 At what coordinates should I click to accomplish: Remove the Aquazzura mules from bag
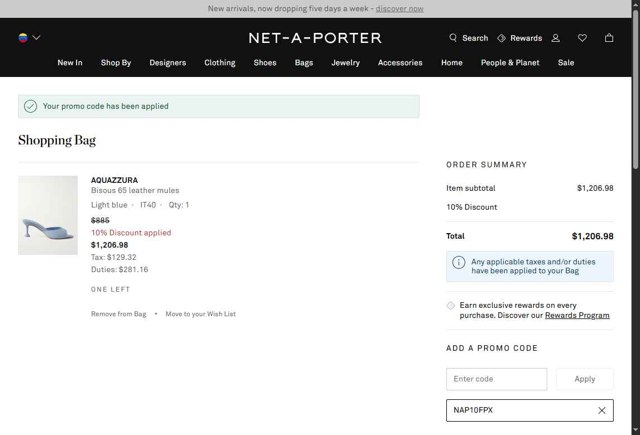tap(118, 314)
